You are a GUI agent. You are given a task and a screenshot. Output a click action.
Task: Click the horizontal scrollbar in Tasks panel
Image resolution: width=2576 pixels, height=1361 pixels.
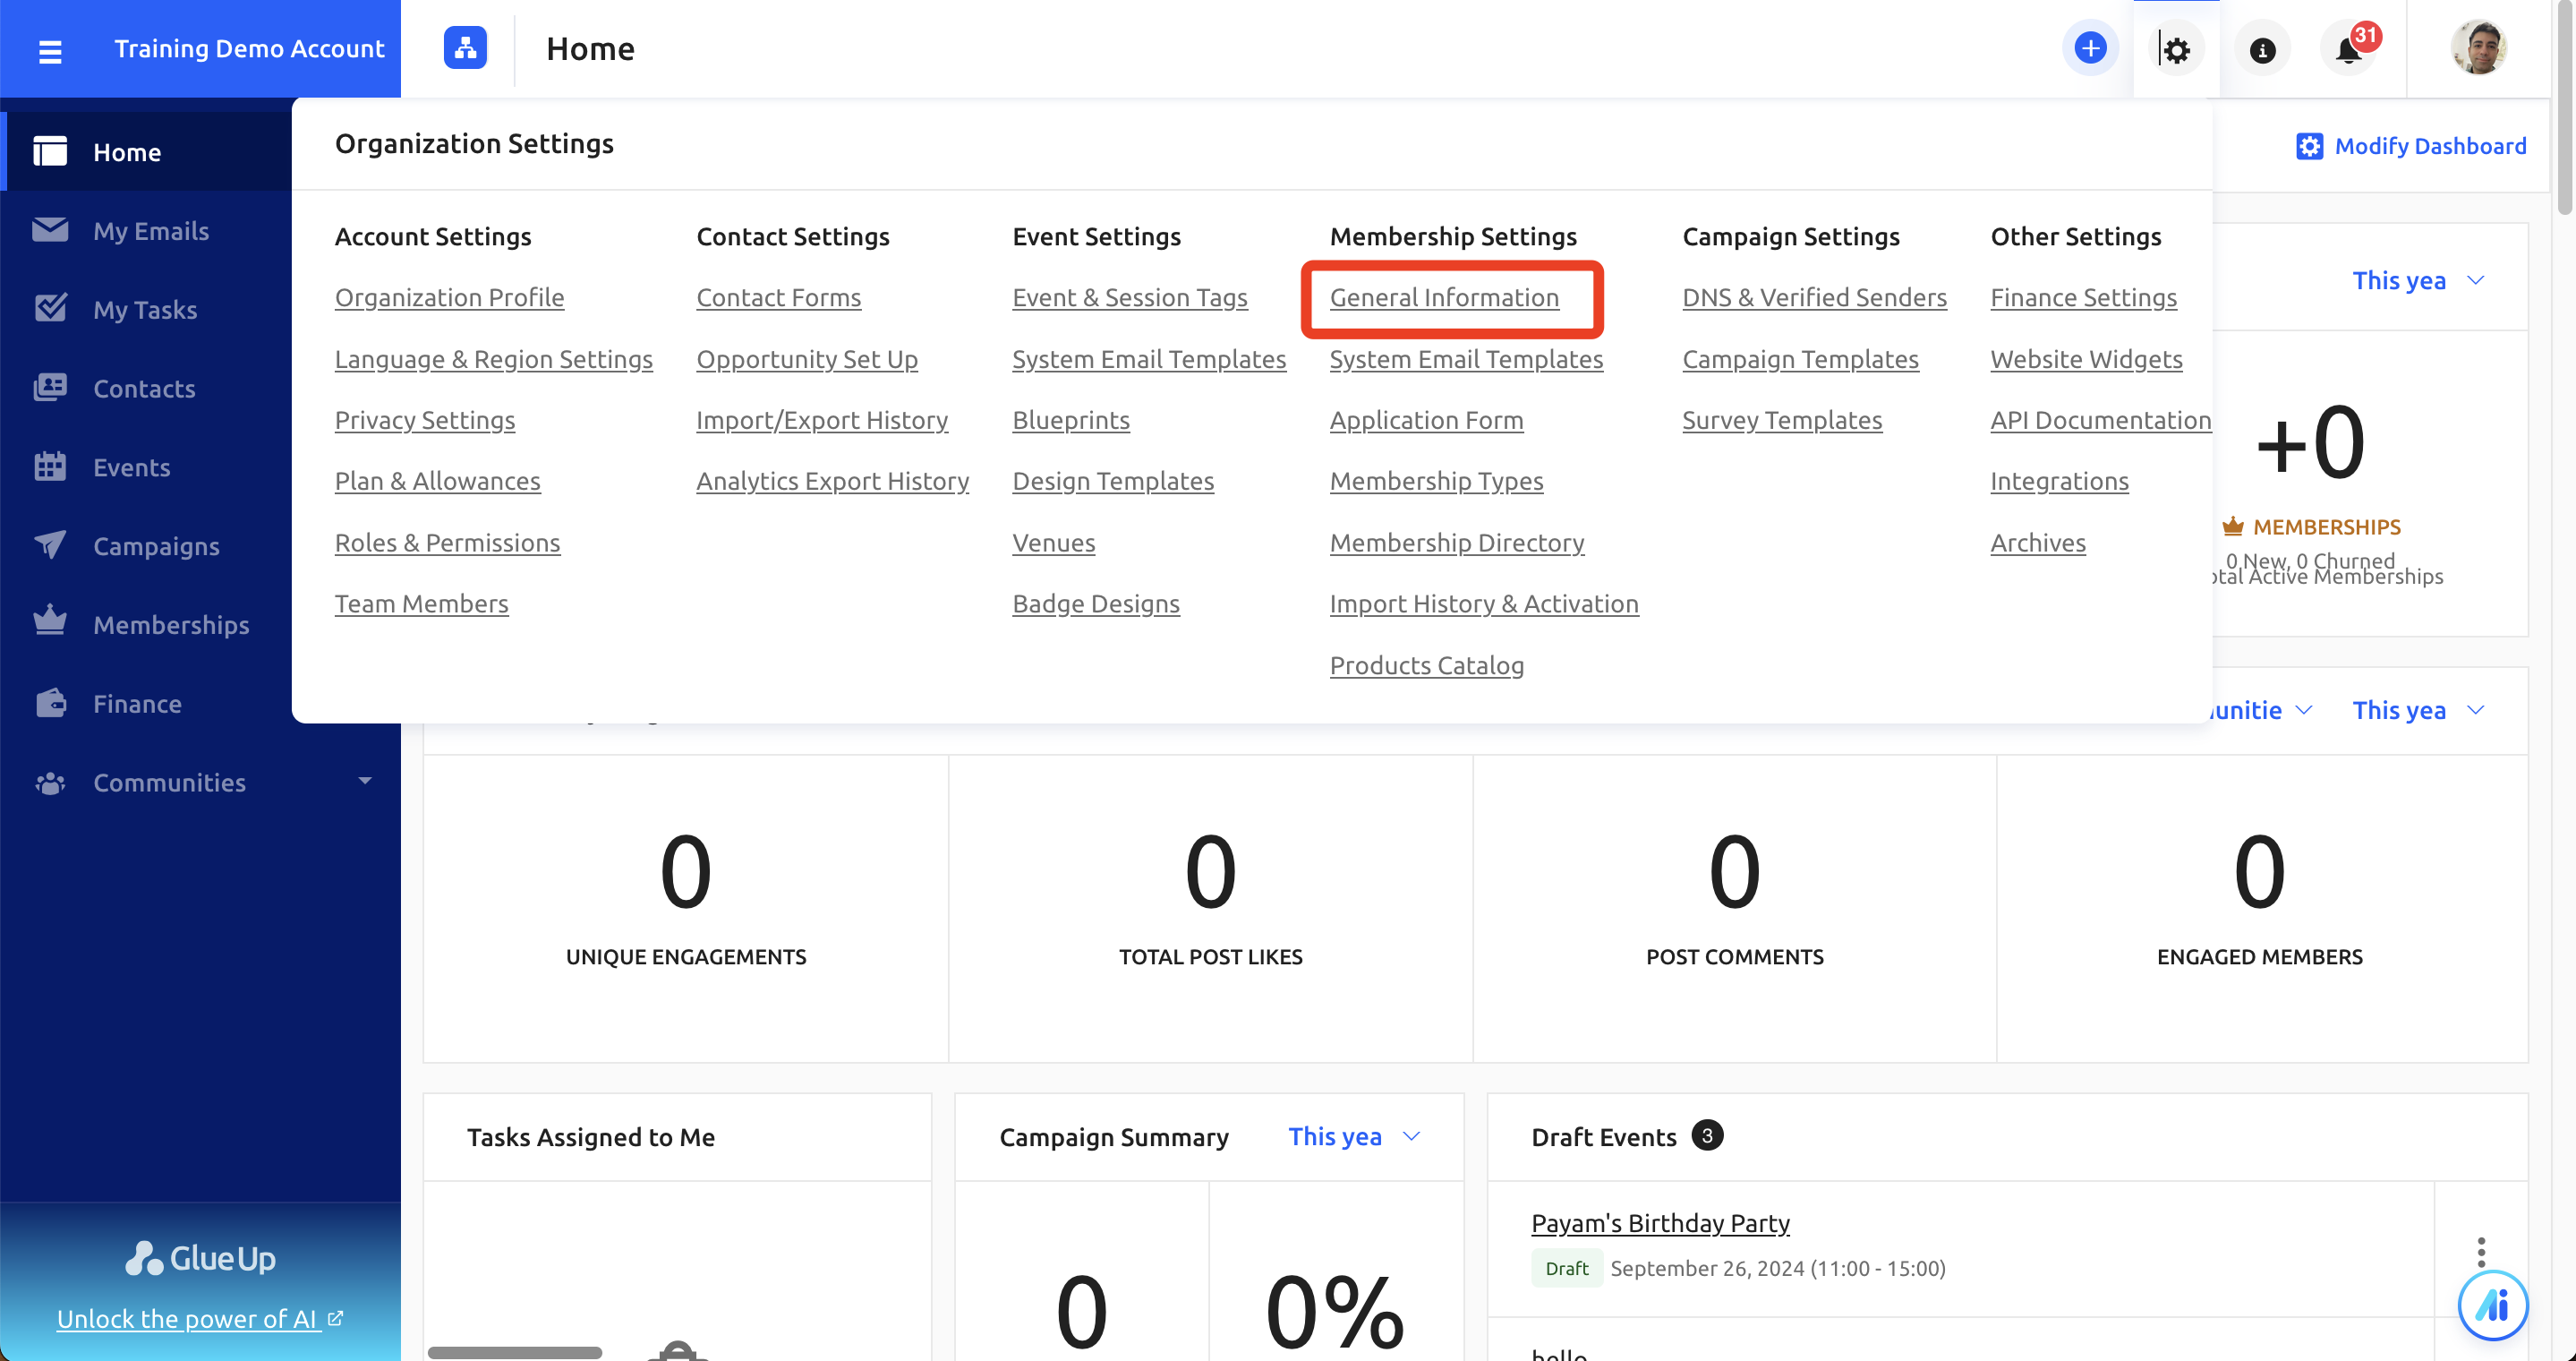(515, 1352)
